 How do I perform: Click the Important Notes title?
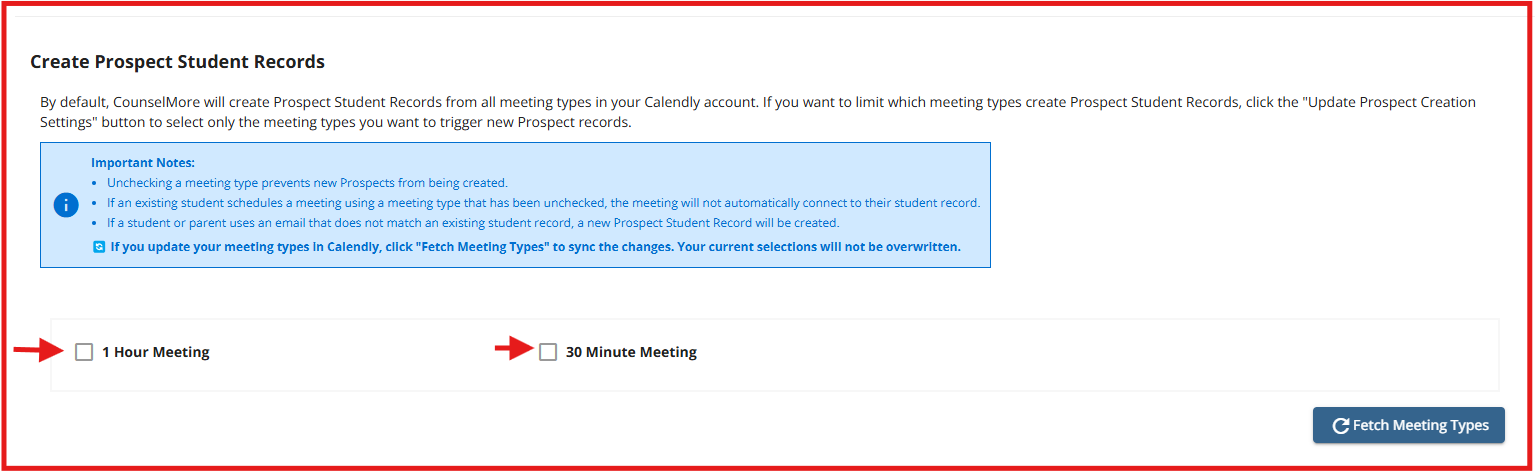(142, 162)
